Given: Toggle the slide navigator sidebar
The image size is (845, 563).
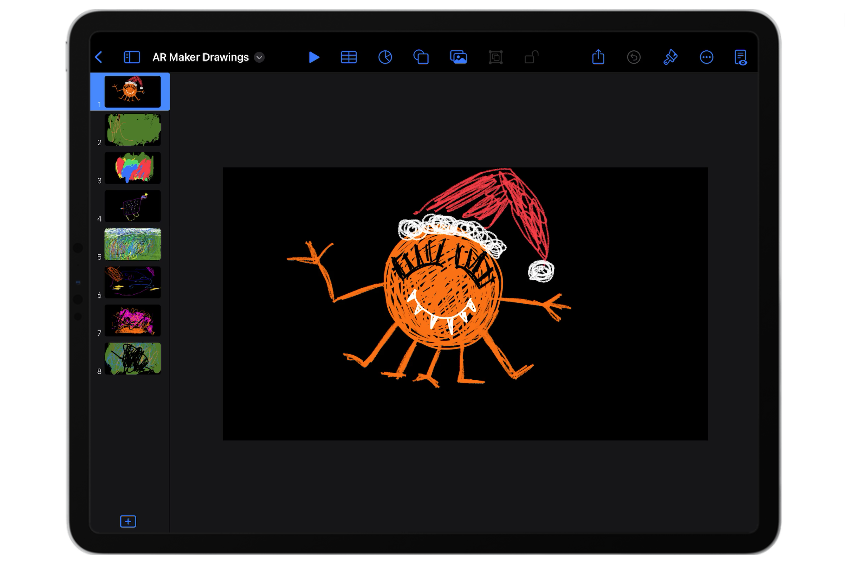Looking at the screenshot, I should coord(131,58).
